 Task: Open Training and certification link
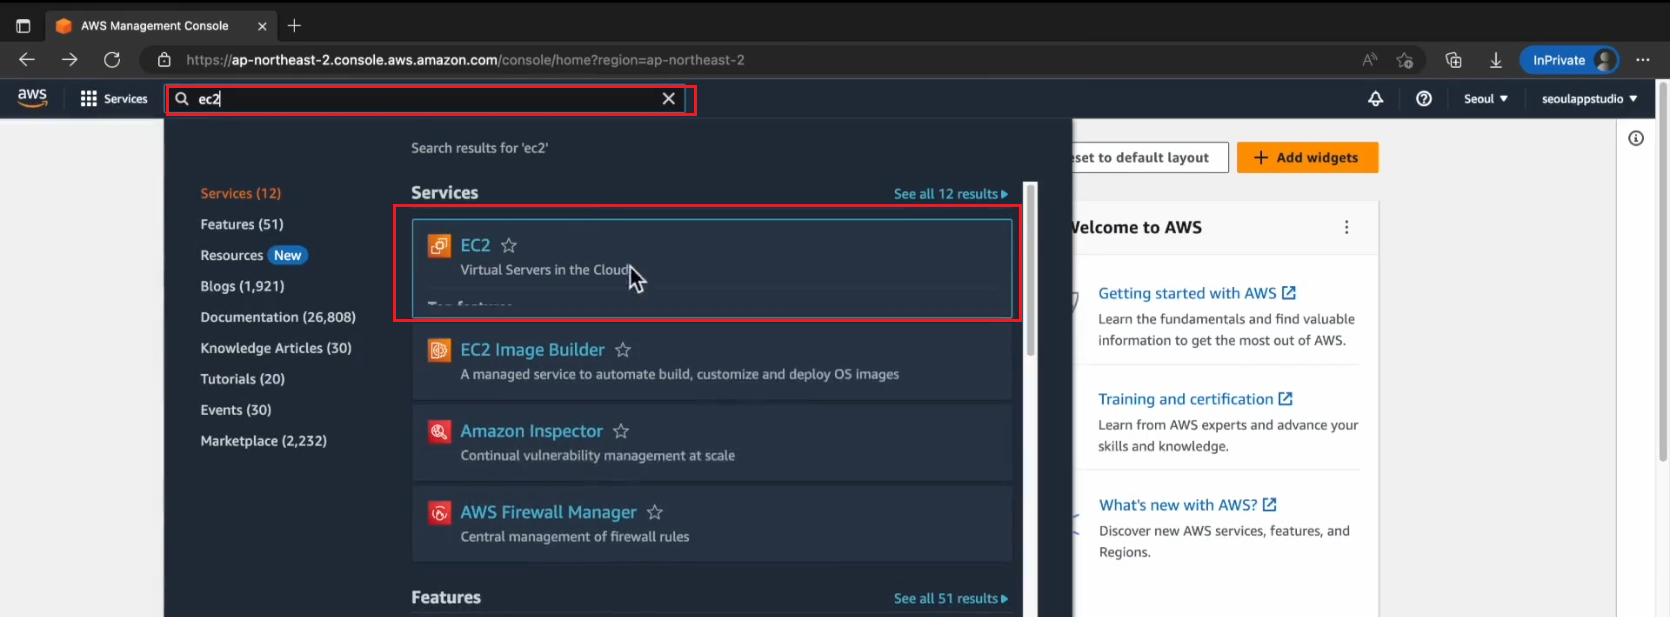[x=1195, y=399]
